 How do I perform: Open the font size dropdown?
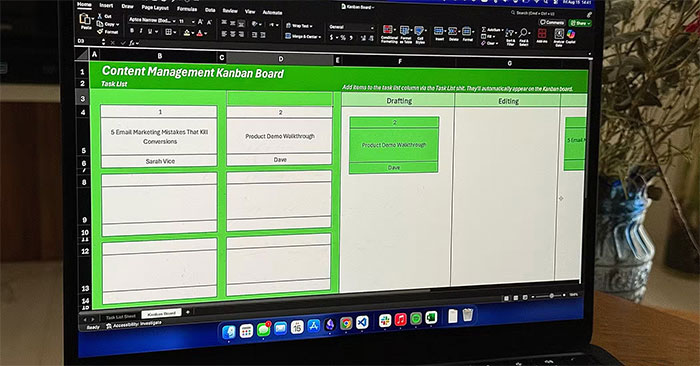(x=193, y=21)
